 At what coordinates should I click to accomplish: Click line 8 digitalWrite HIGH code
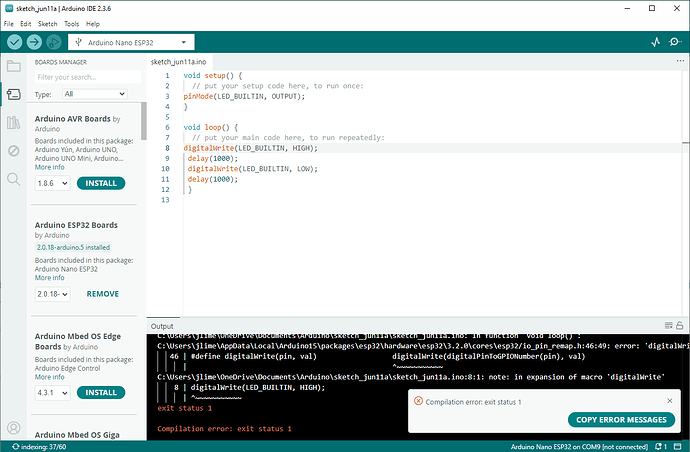(x=250, y=148)
